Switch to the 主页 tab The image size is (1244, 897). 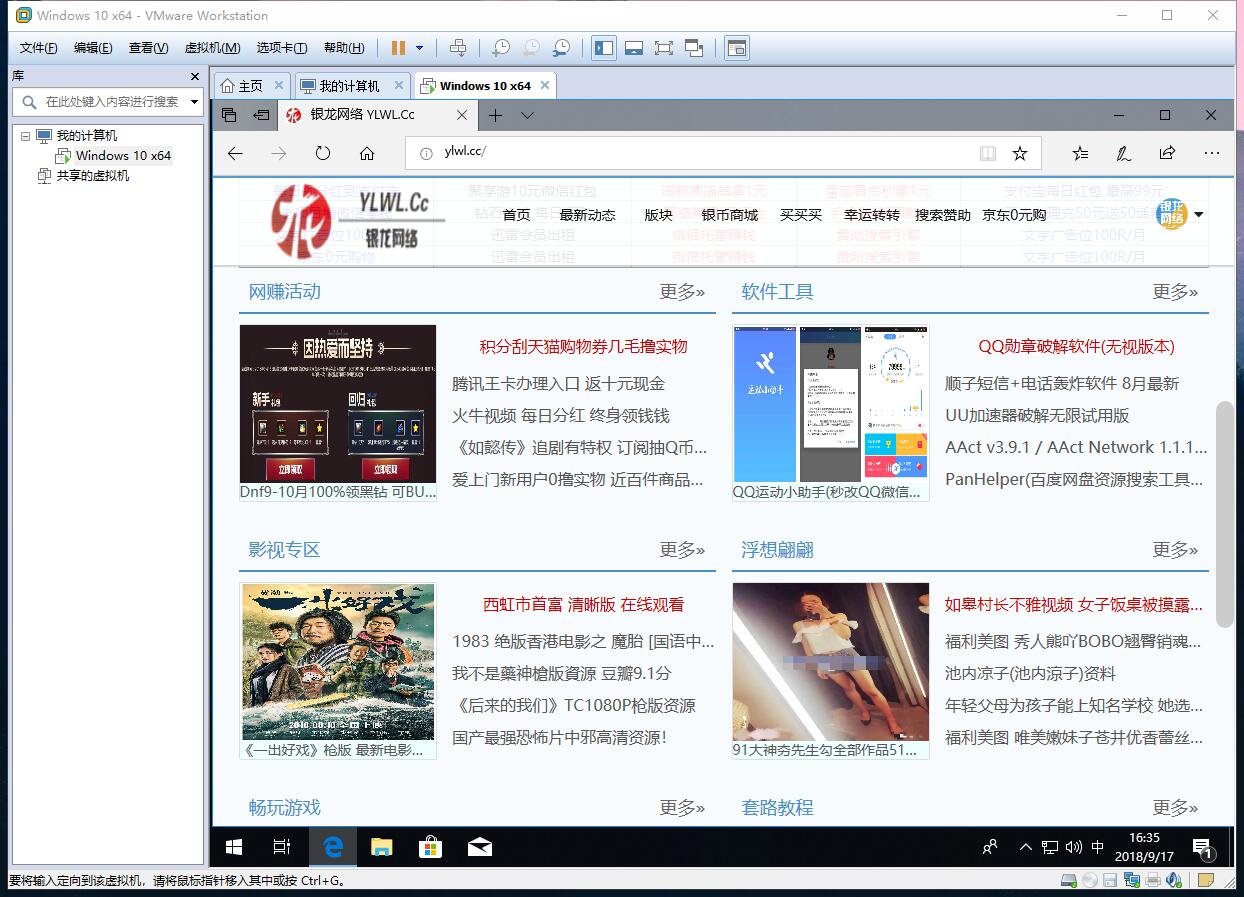click(x=250, y=86)
